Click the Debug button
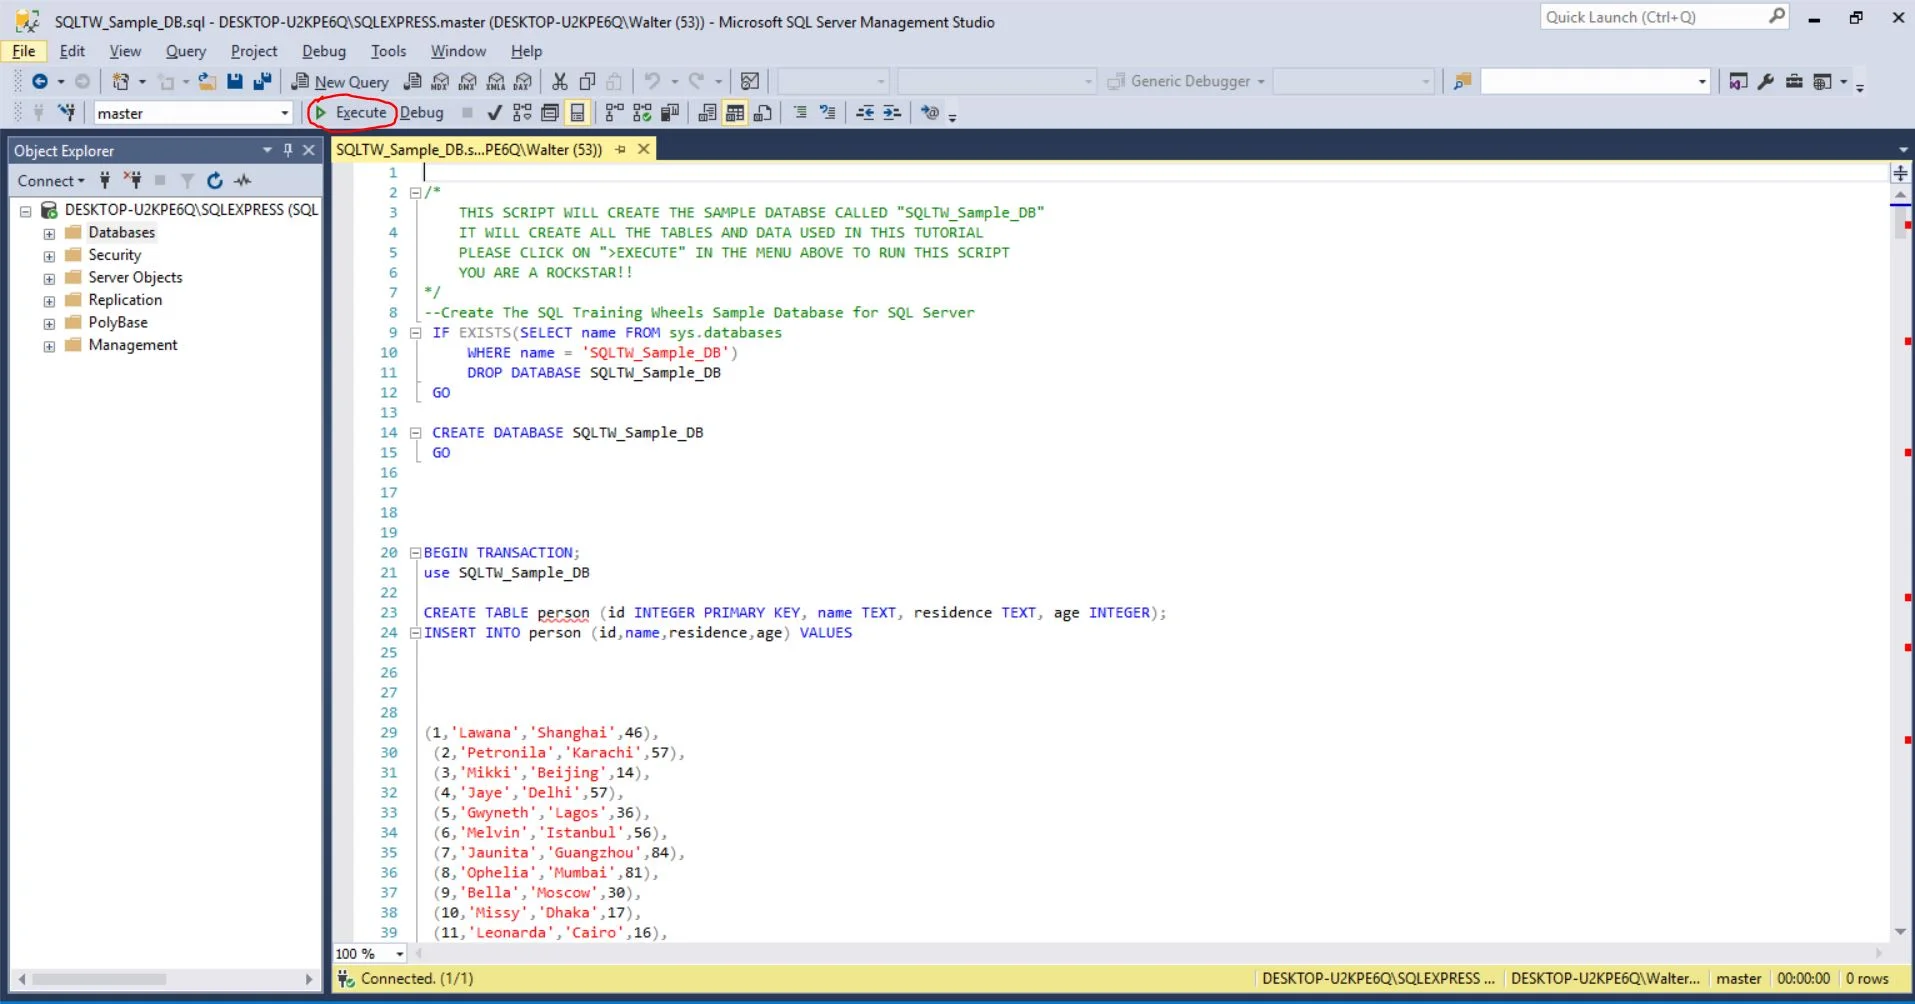1915x1004 pixels. [421, 112]
